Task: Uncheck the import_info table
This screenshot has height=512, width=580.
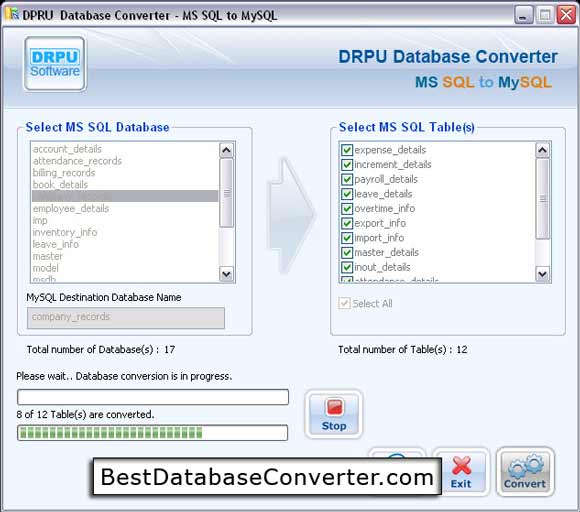Action: 347,238
